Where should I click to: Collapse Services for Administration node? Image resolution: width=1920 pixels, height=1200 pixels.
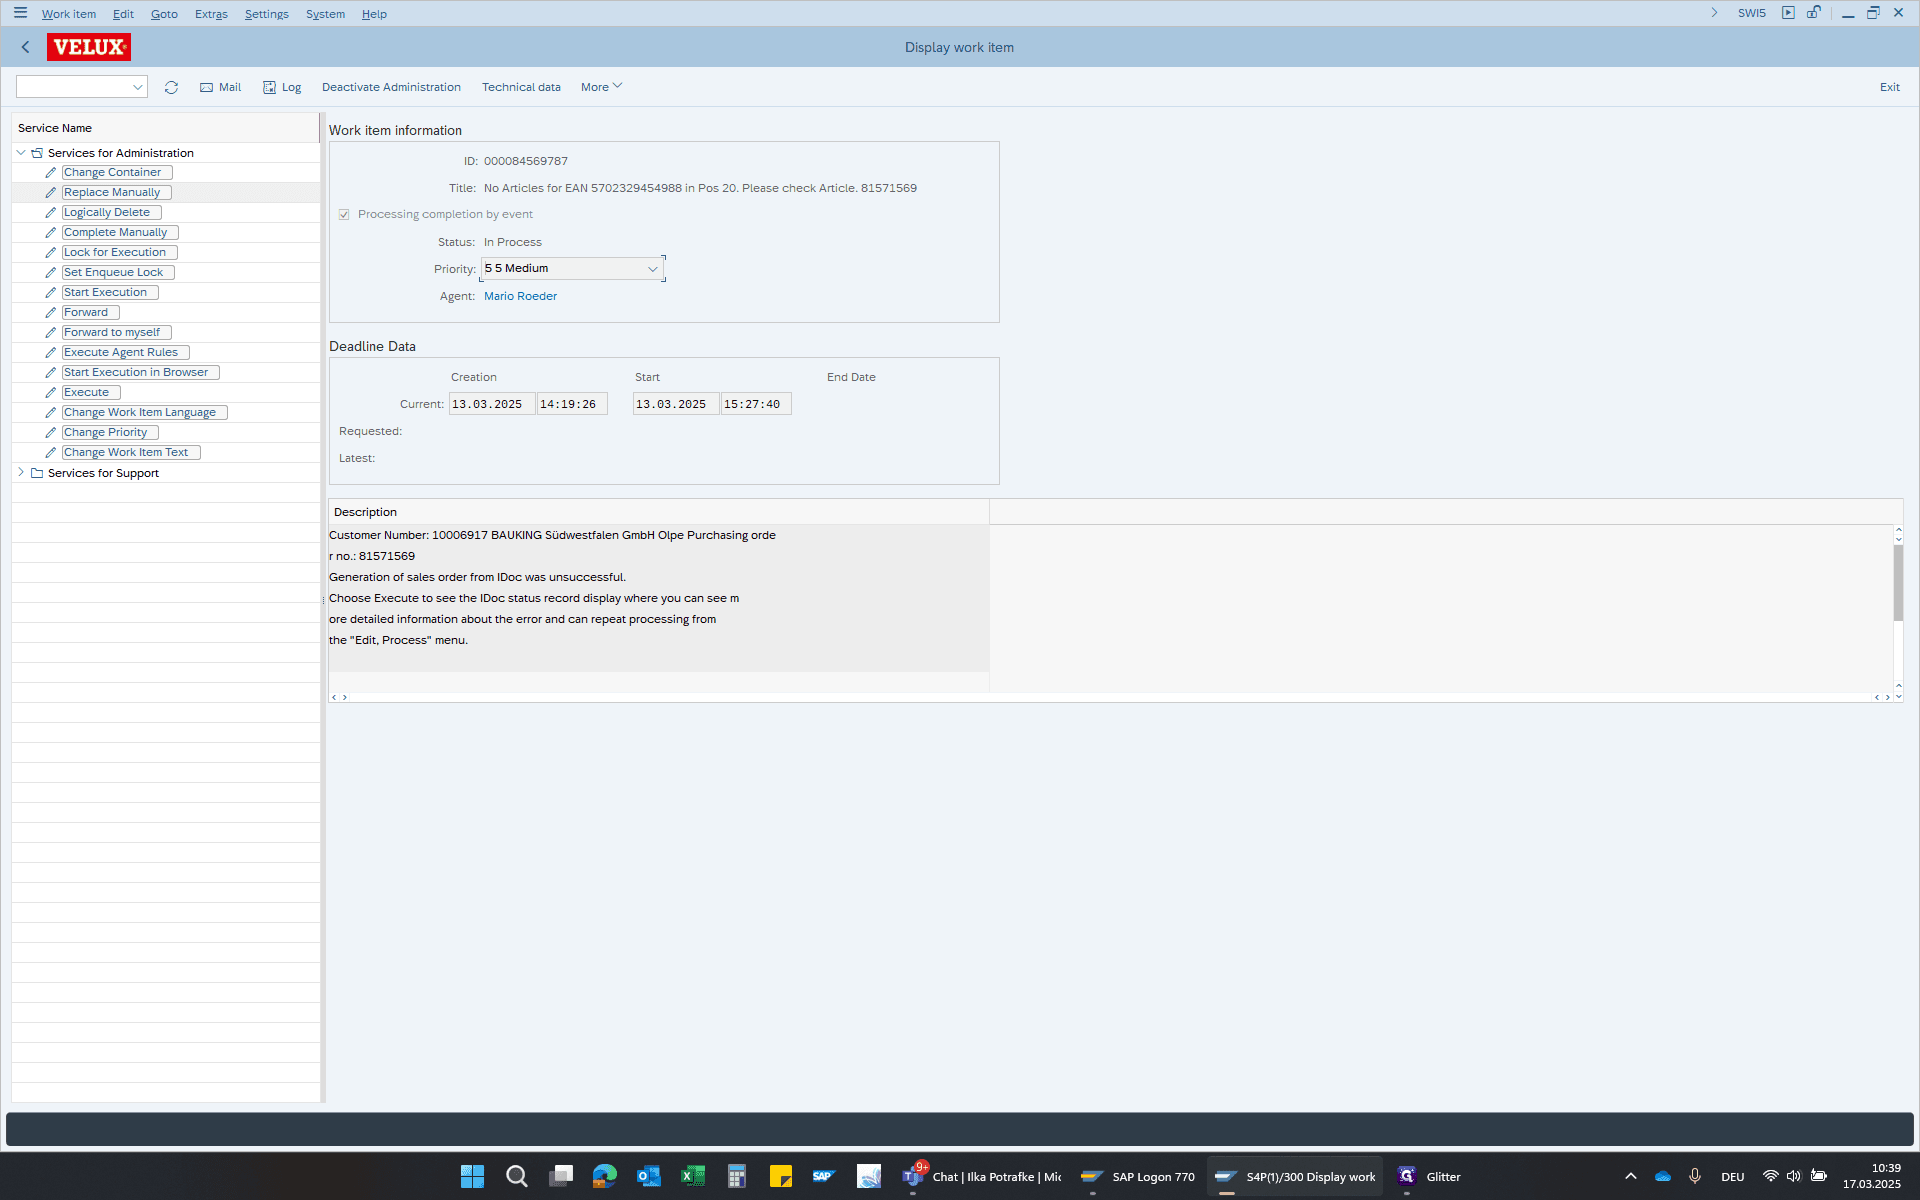(x=21, y=153)
